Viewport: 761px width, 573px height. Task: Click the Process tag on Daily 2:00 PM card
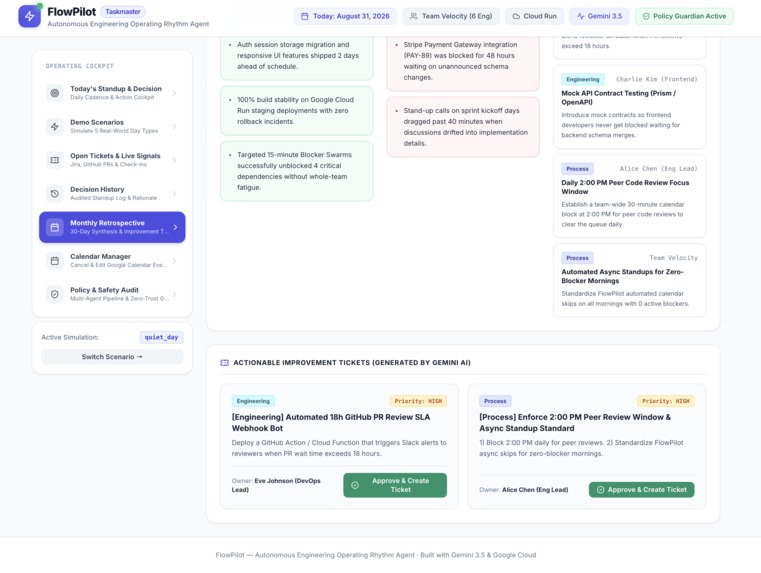pyautogui.click(x=577, y=169)
